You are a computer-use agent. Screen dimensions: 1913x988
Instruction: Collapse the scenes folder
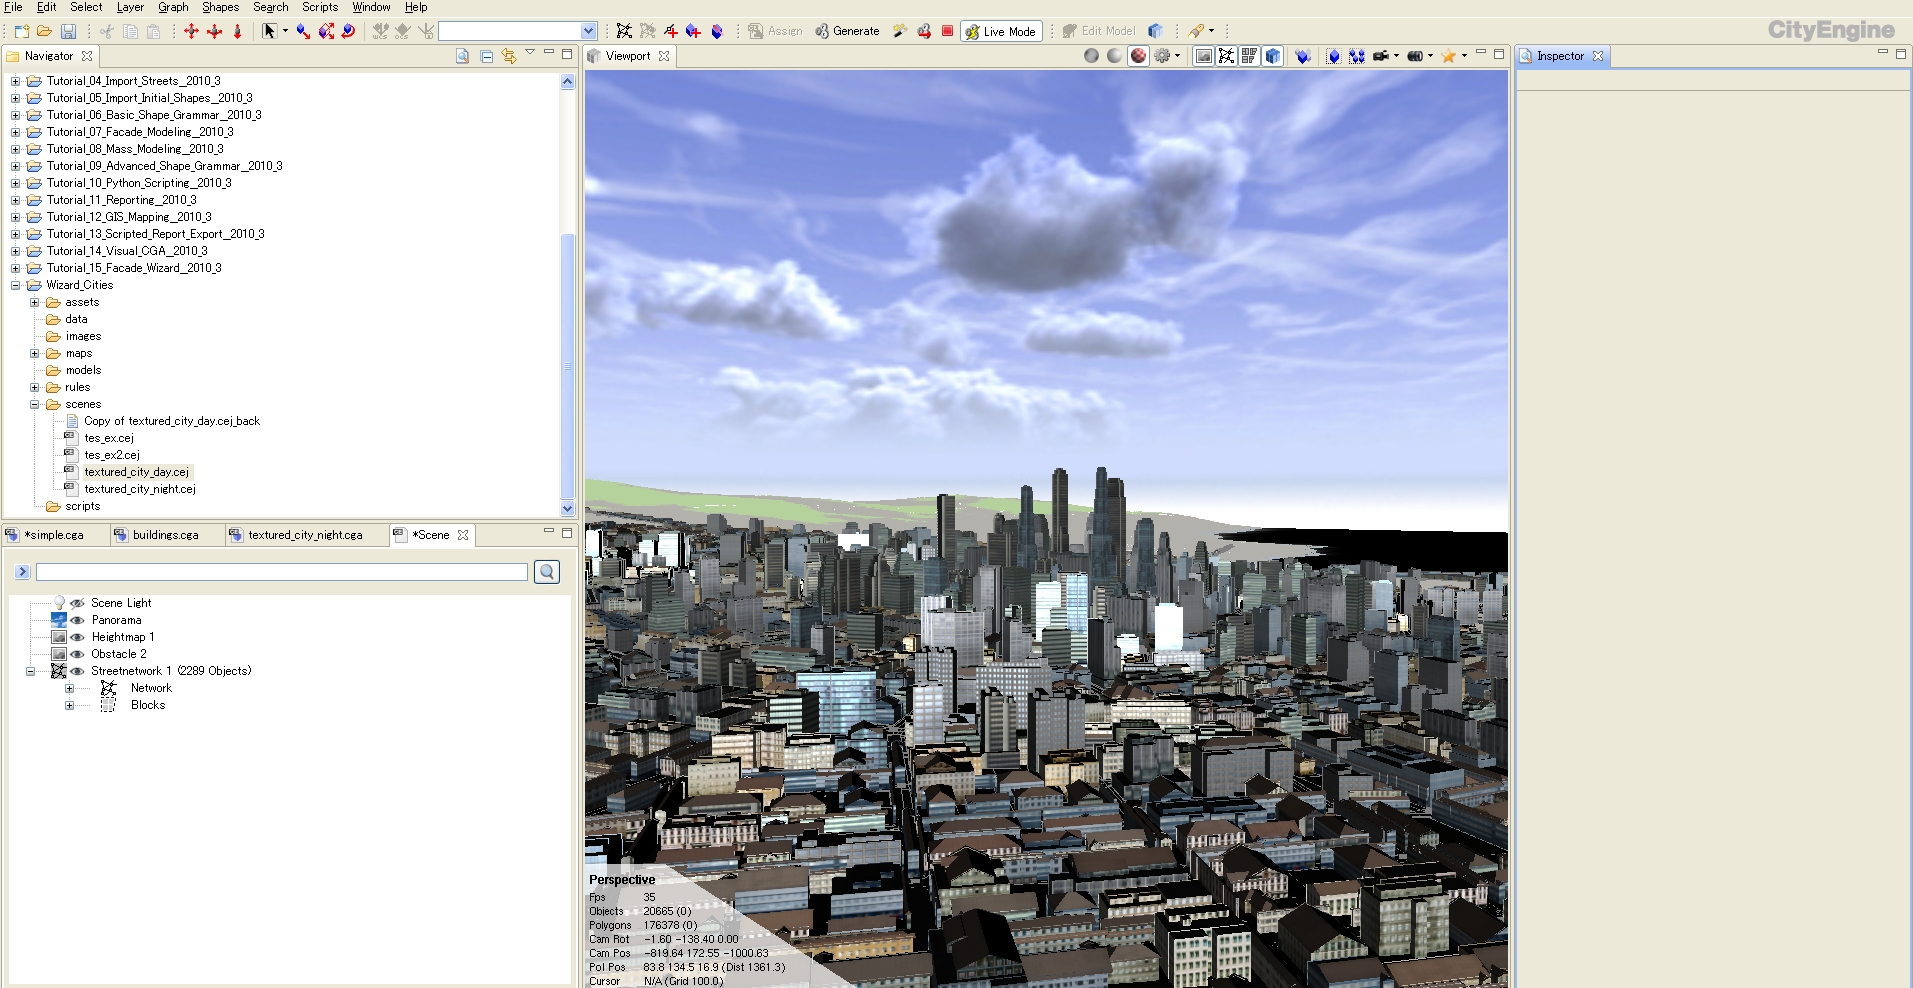pos(34,404)
